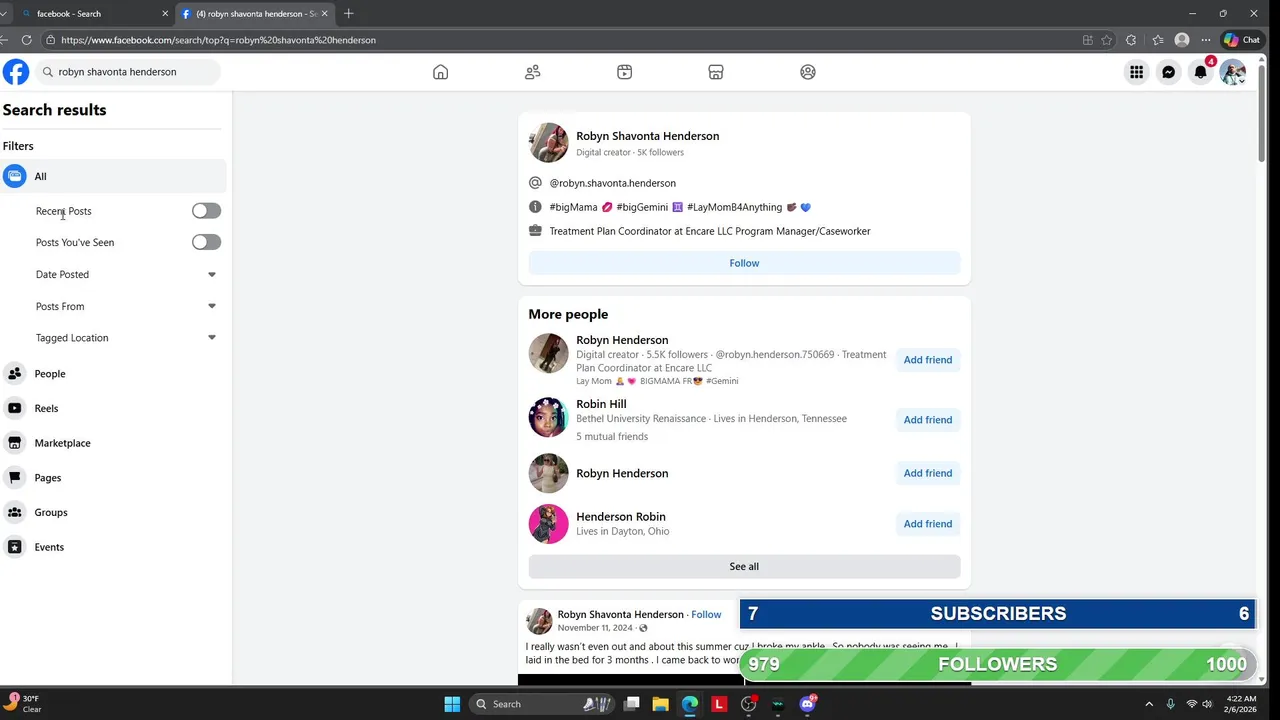Open Henderson Robin profile link

click(620, 517)
